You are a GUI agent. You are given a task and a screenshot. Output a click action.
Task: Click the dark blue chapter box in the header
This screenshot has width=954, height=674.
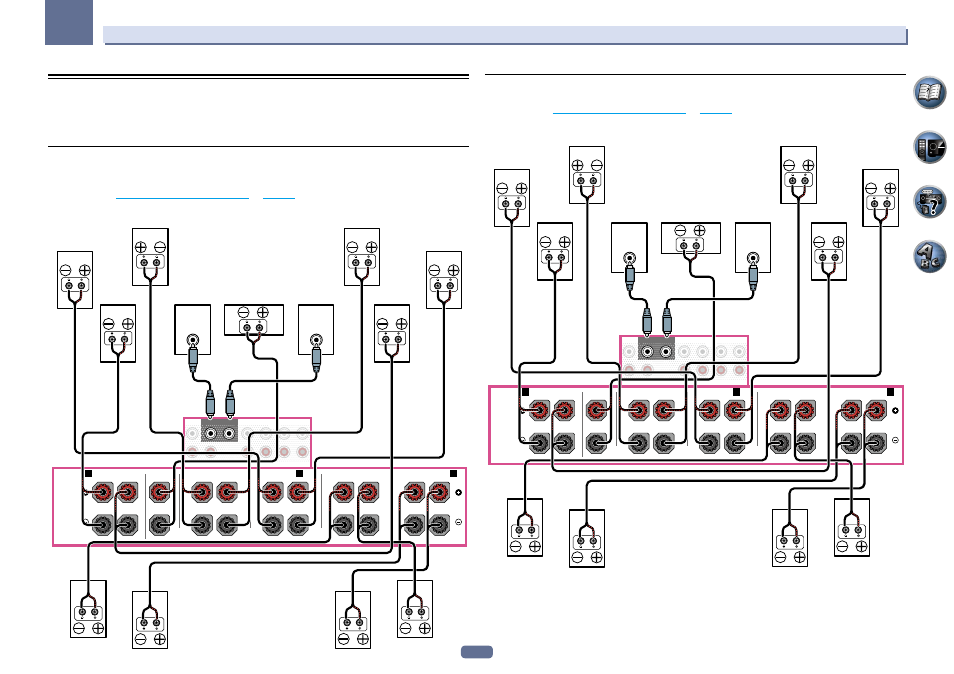pos(69,22)
